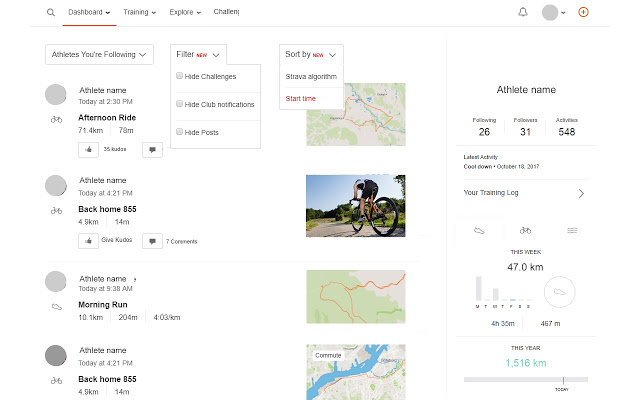Click the Give Kudos label

click(117, 240)
